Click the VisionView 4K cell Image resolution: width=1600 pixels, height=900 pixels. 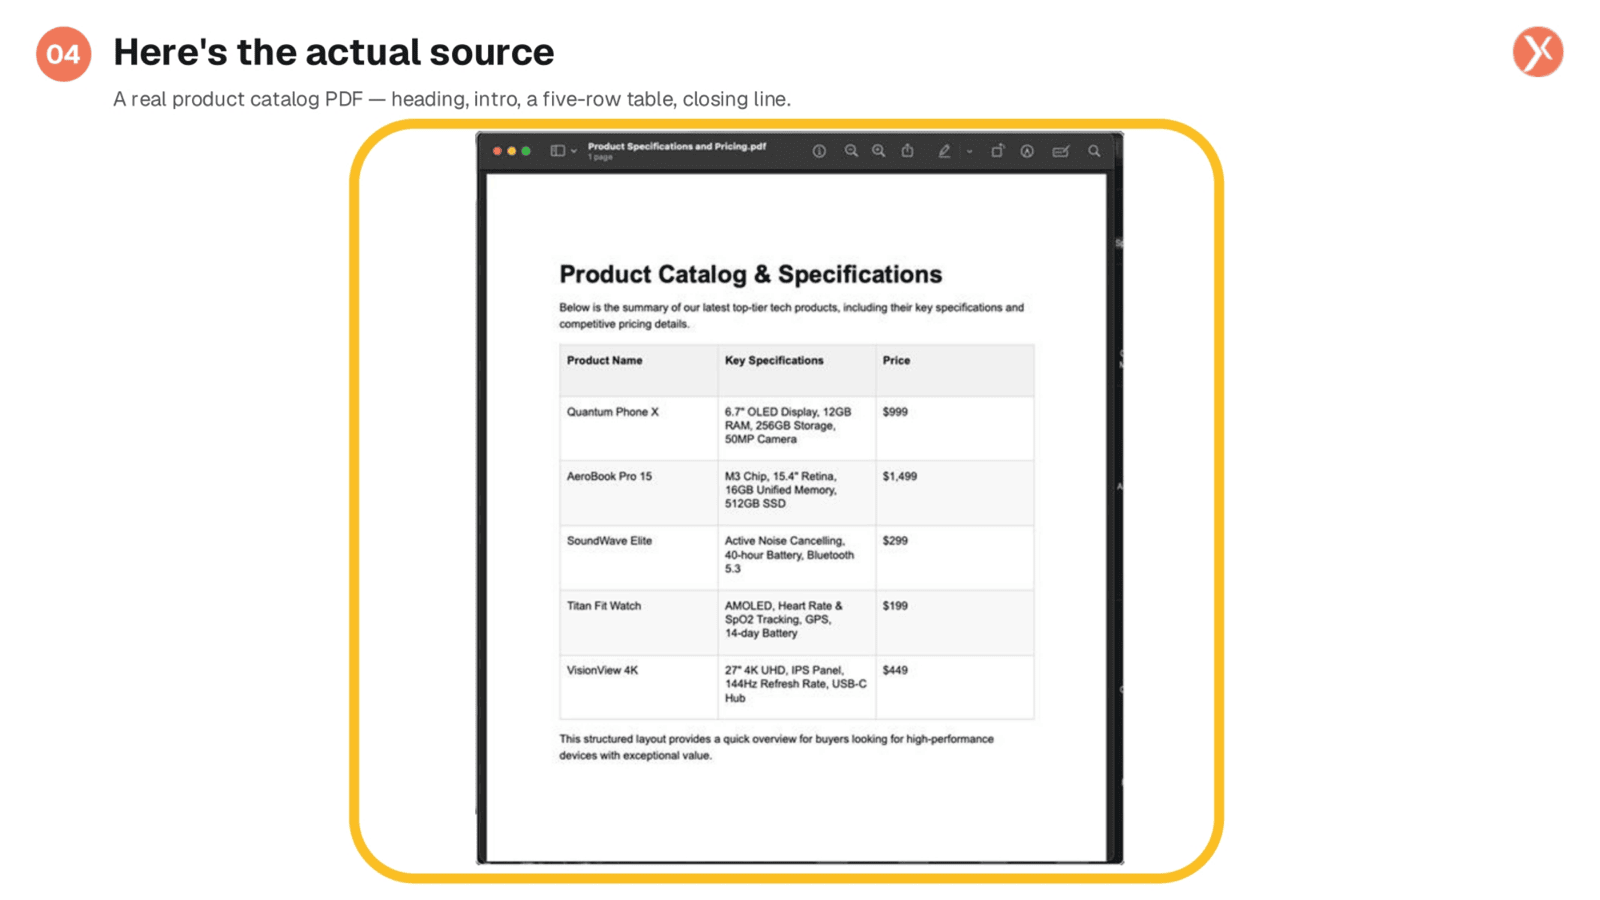tap(639, 686)
